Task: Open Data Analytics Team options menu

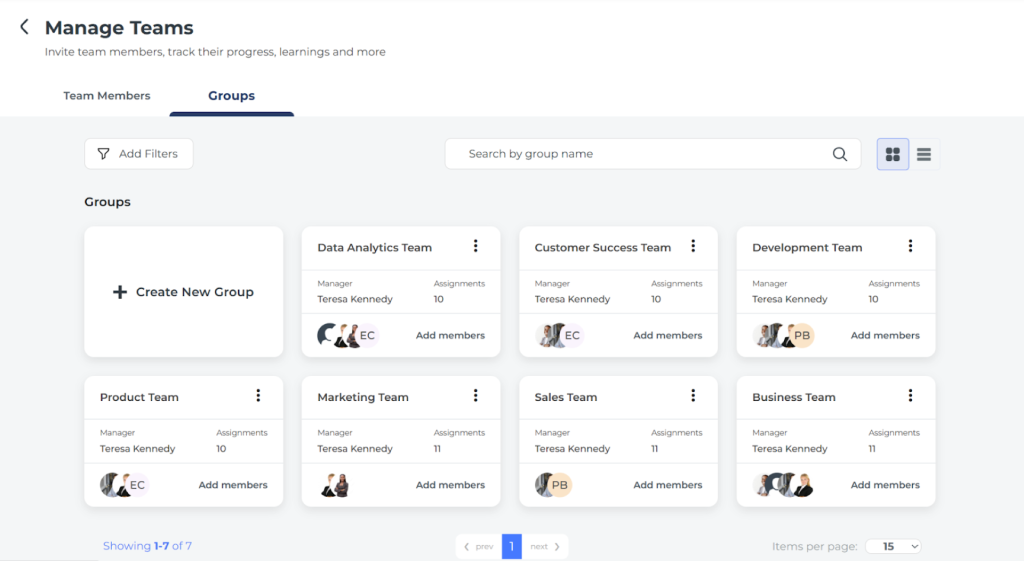Action: pos(476,246)
